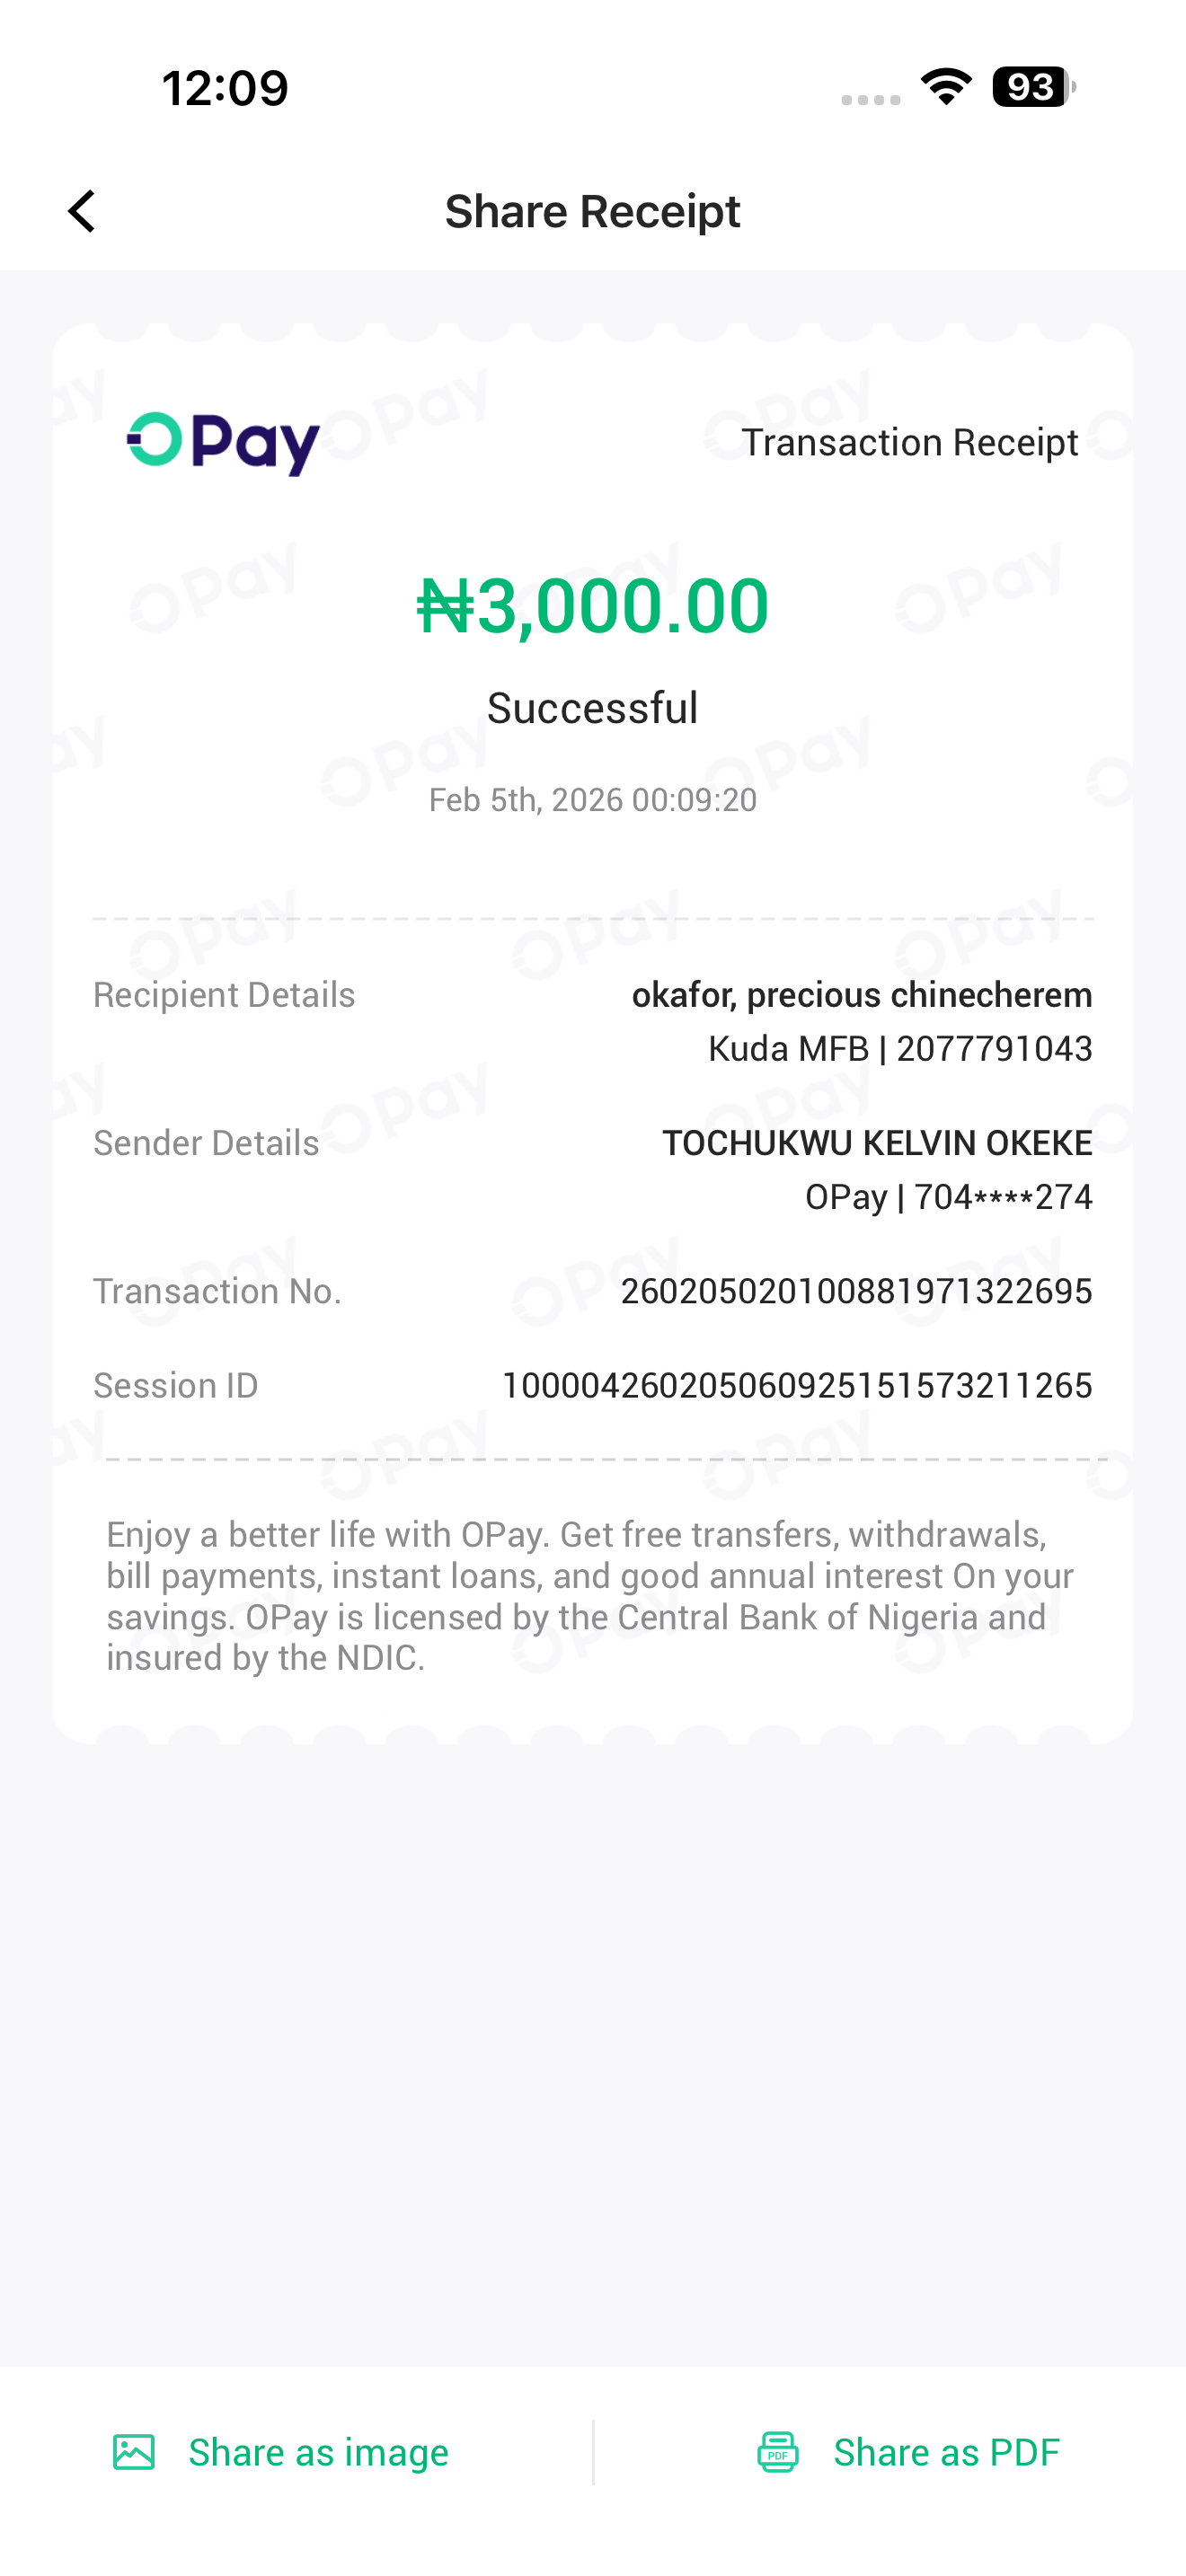
Task: Tap the transaction date Feb 5th, 2026
Action: click(592, 800)
